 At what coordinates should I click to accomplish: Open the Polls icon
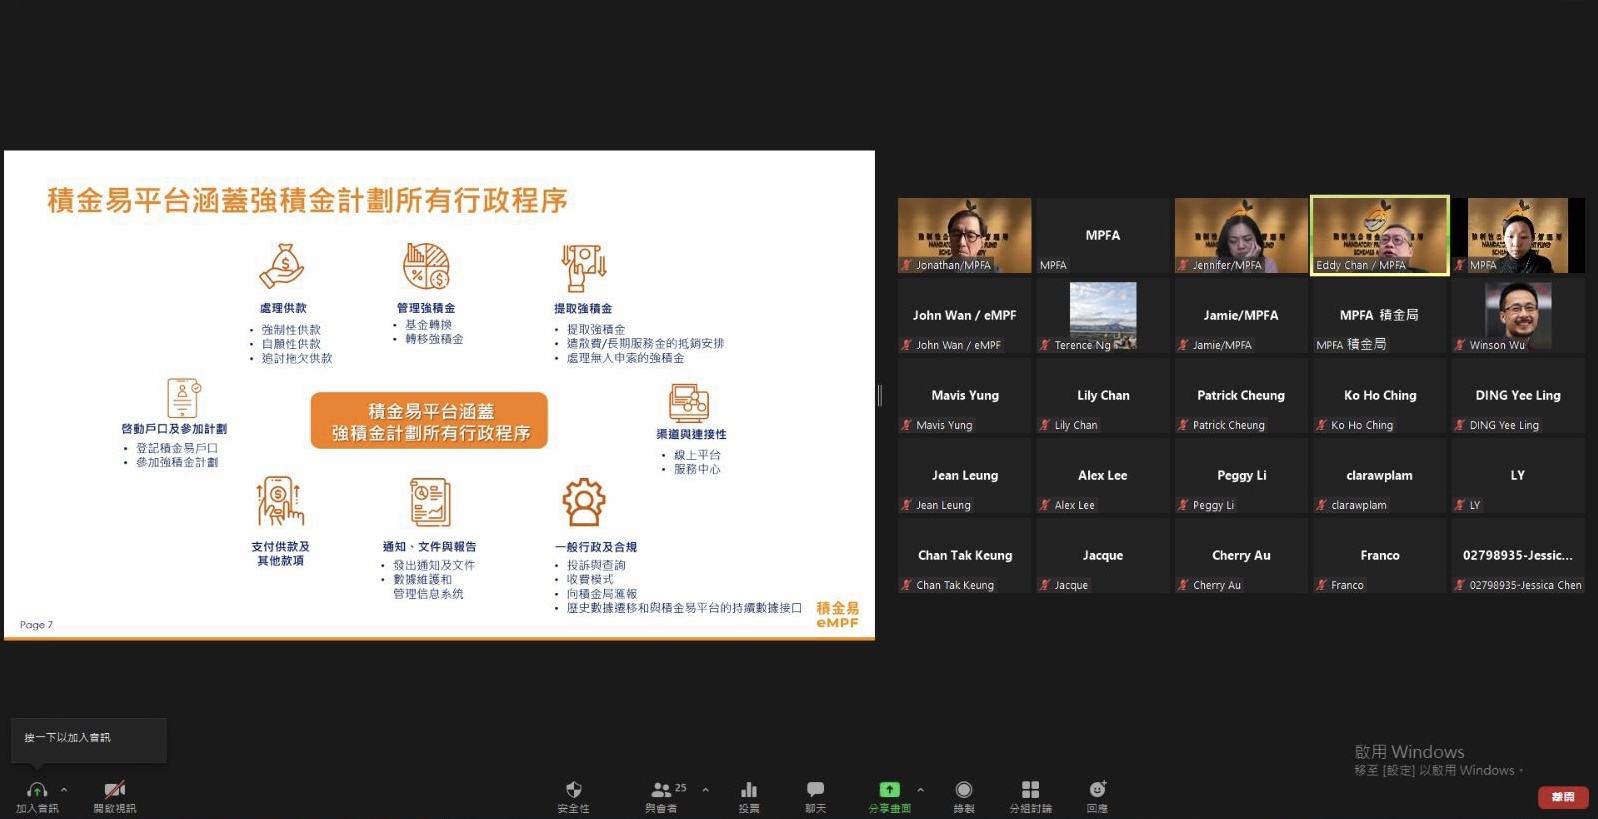click(749, 790)
